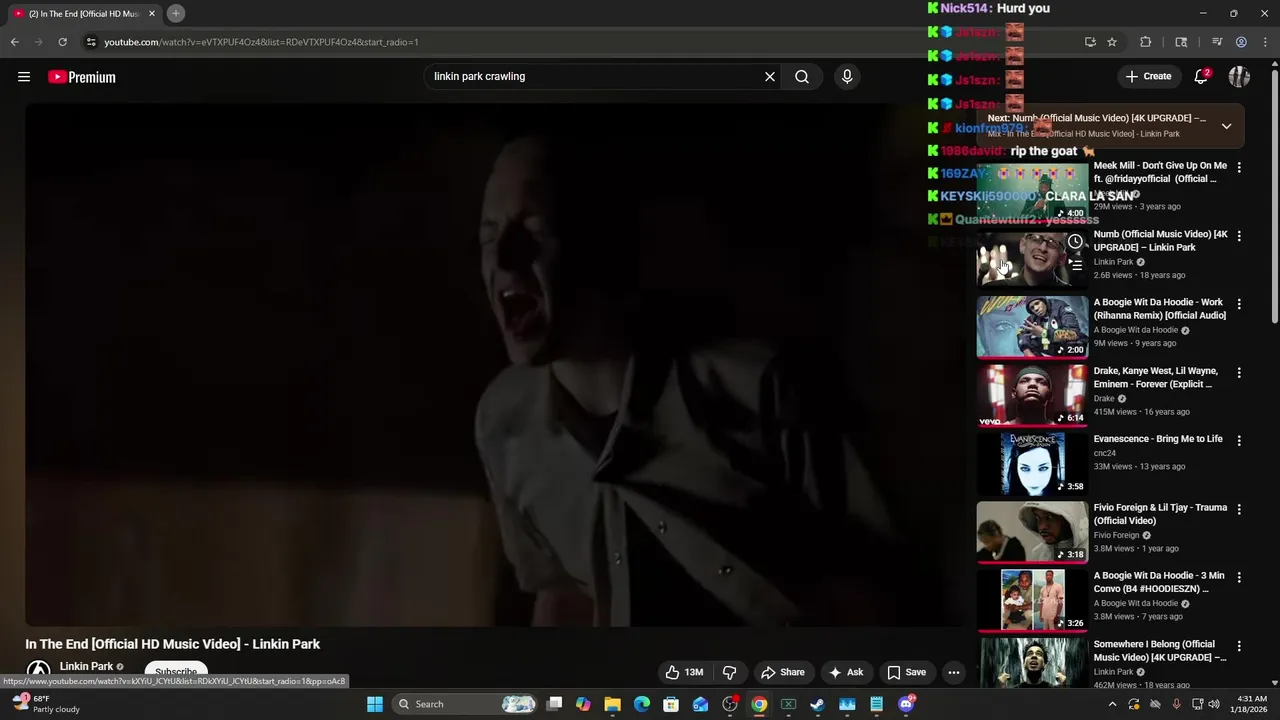Click the Ask button
Image resolution: width=1280 pixels, height=720 pixels.
point(846,672)
